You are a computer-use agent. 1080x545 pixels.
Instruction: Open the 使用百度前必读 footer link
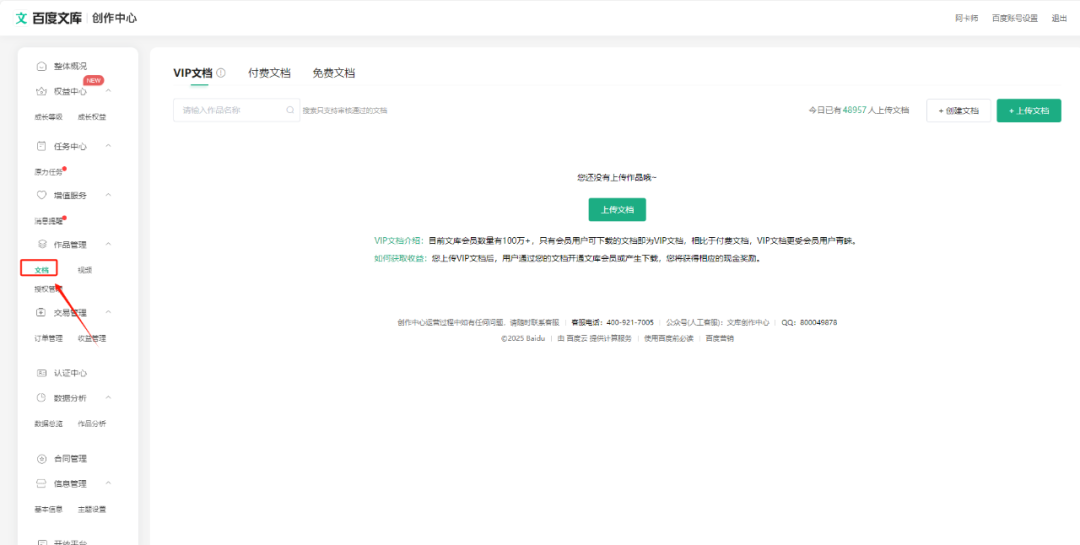coord(667,338)
